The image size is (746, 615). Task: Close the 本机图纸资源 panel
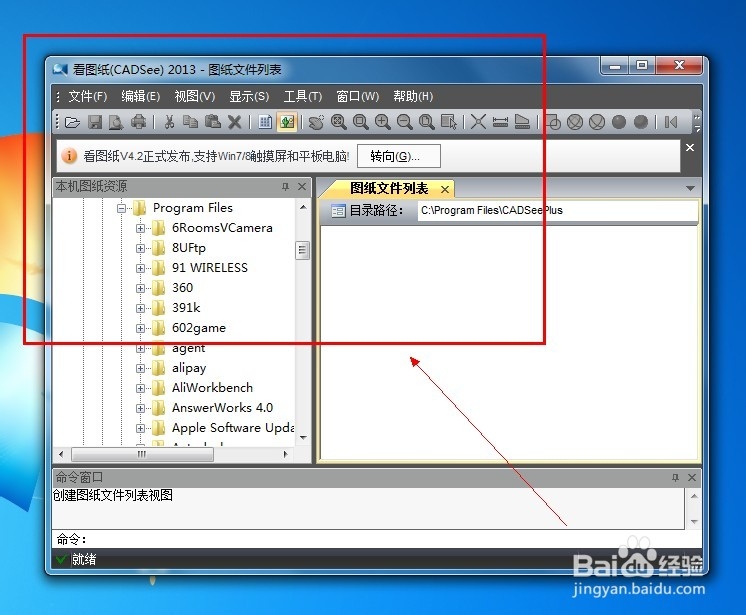(302, 186)
